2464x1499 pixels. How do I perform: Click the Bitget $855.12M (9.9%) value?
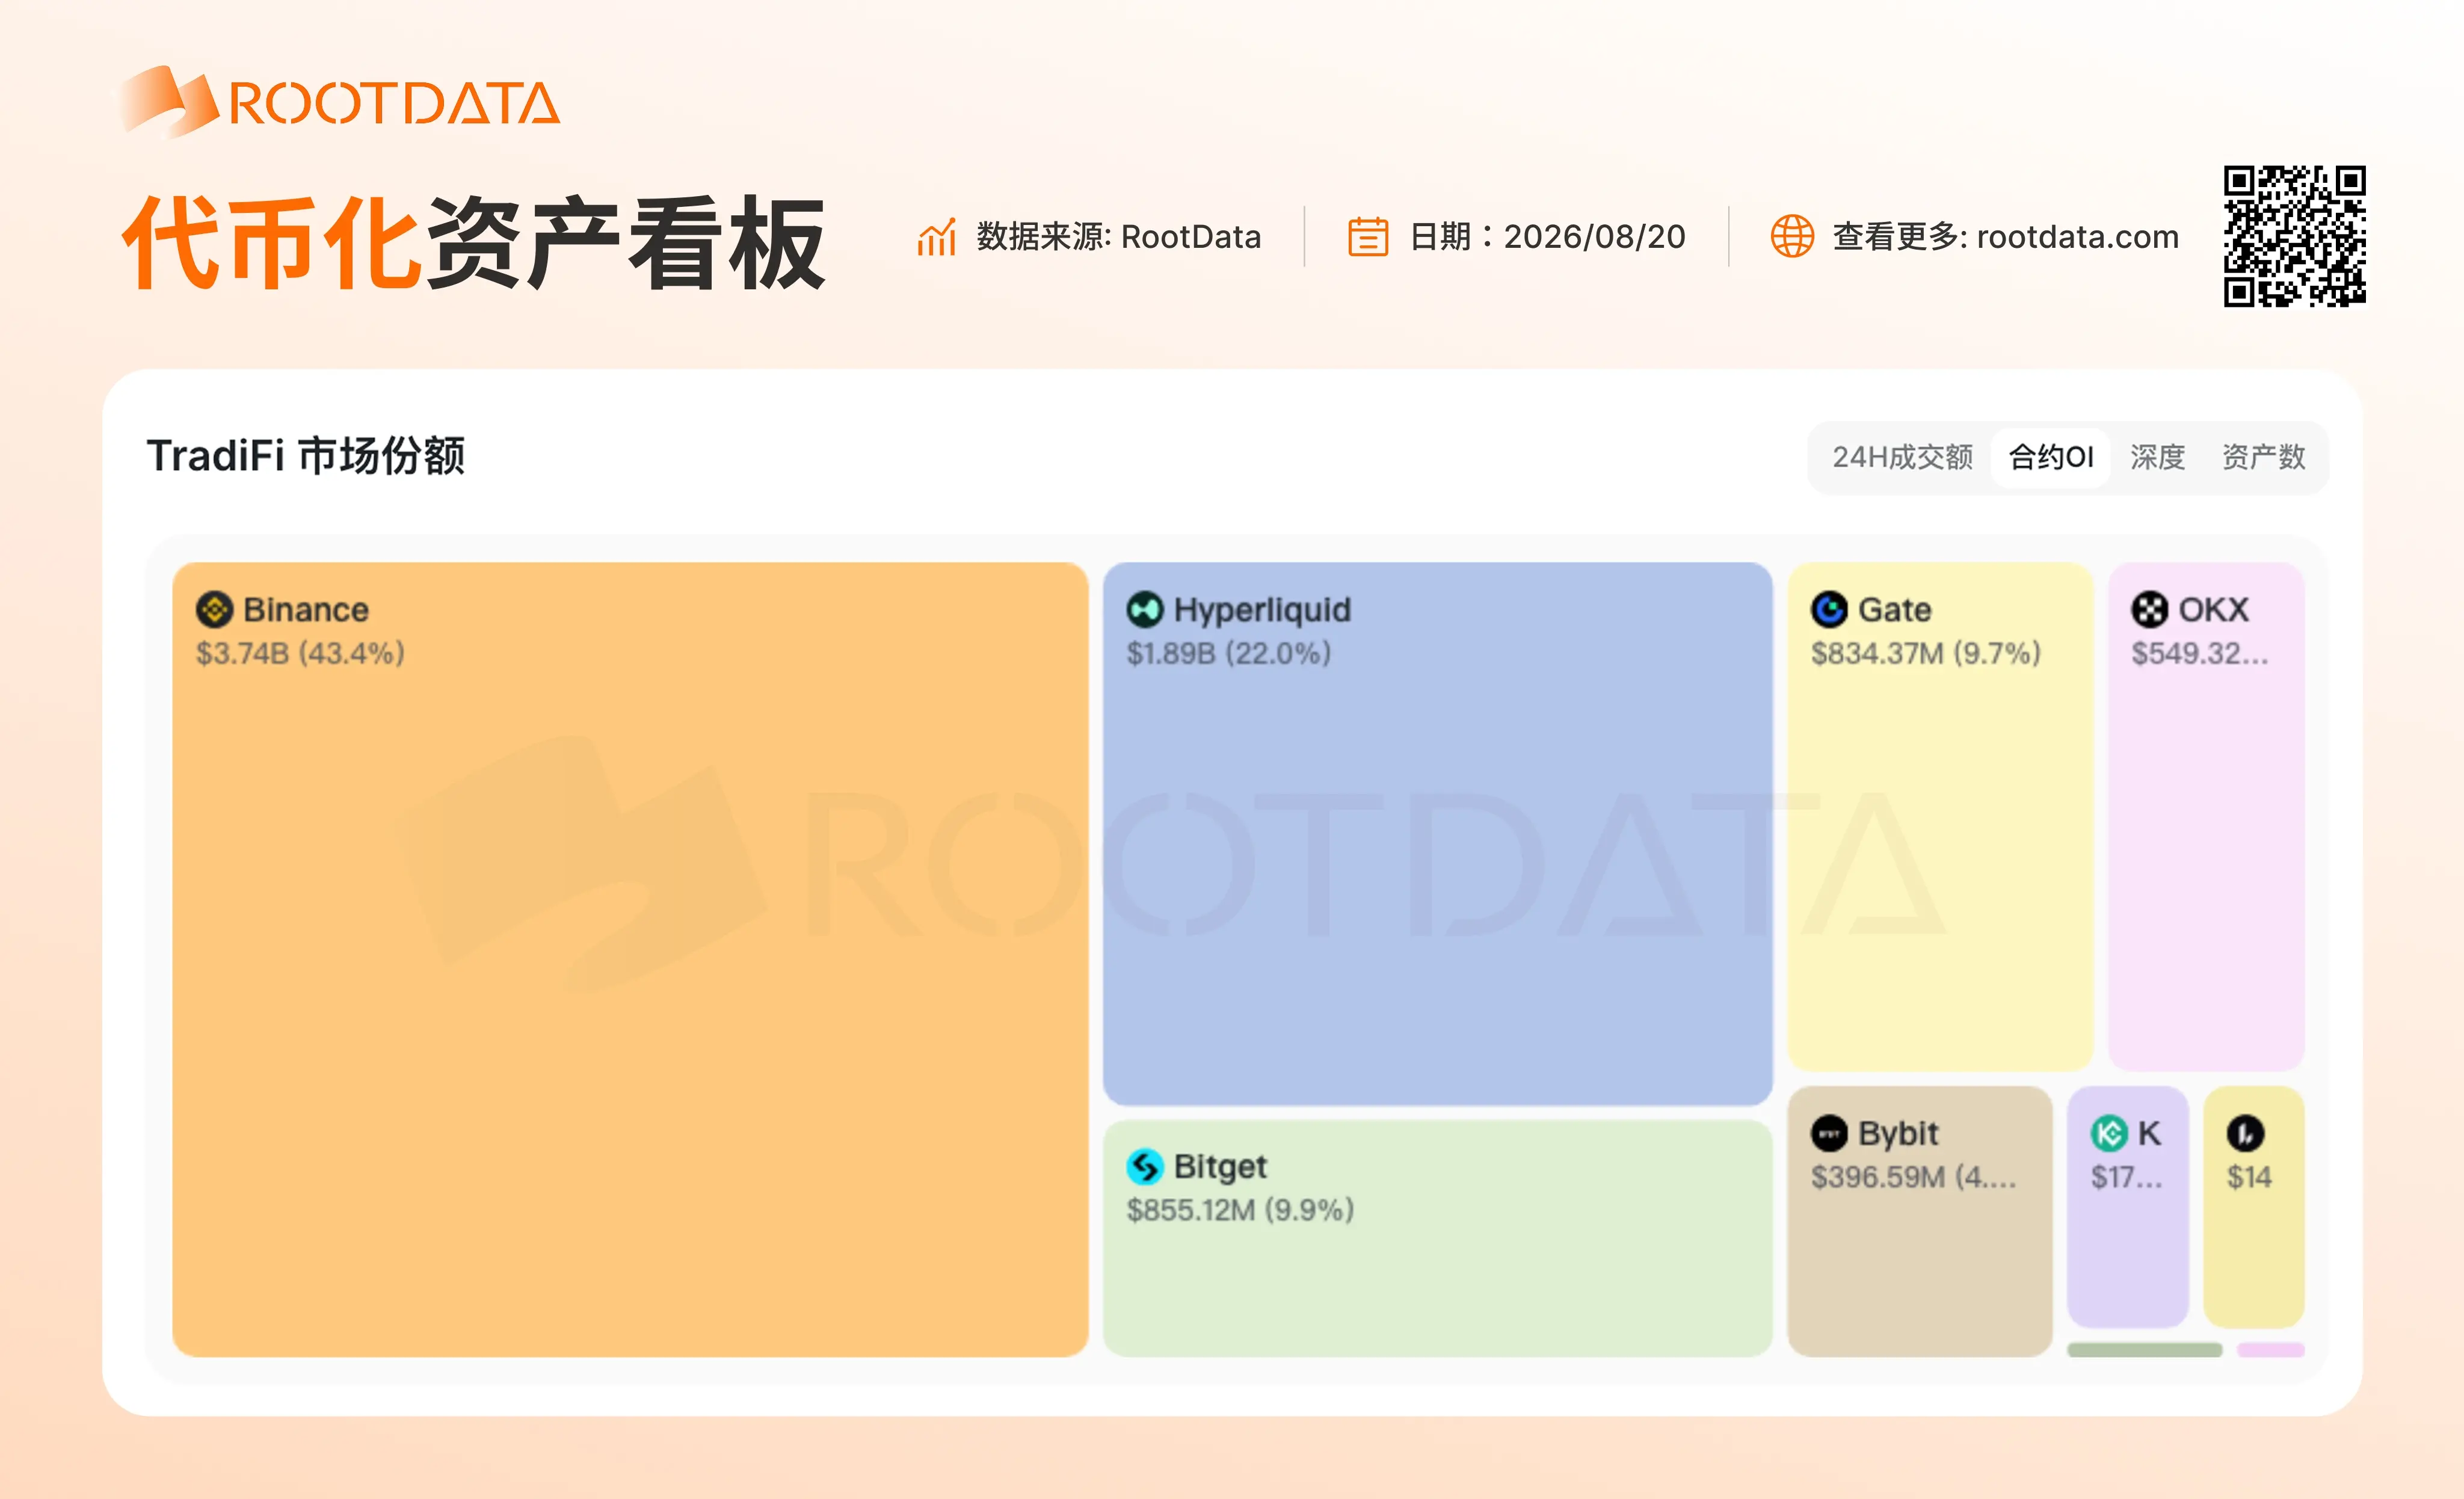pyautogui.click(x=1240, y=1210)
